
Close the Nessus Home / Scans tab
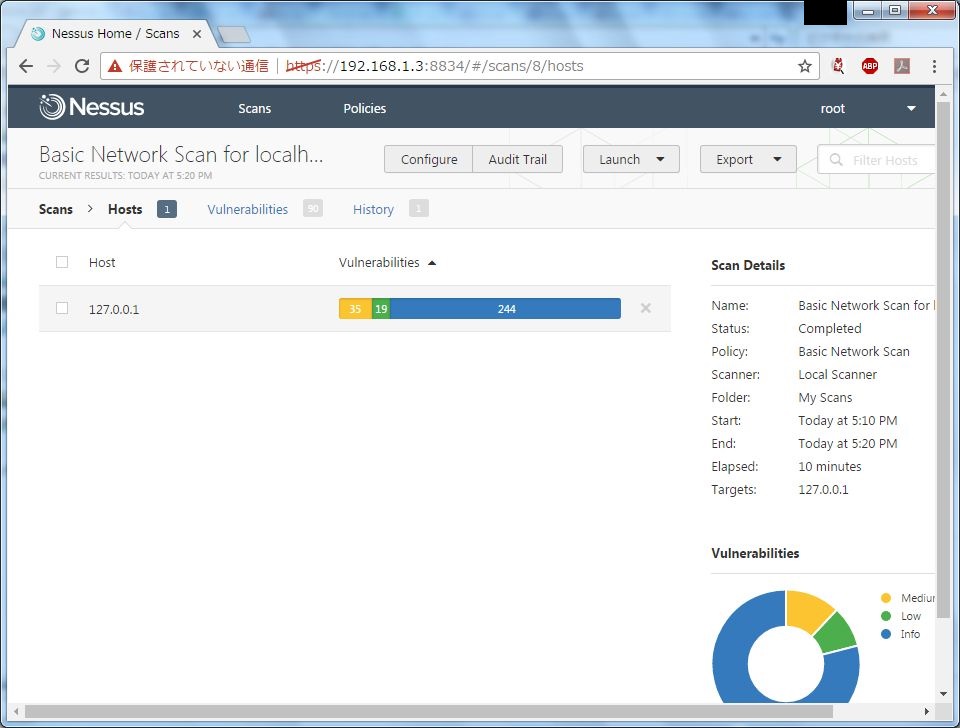(197, 34)
